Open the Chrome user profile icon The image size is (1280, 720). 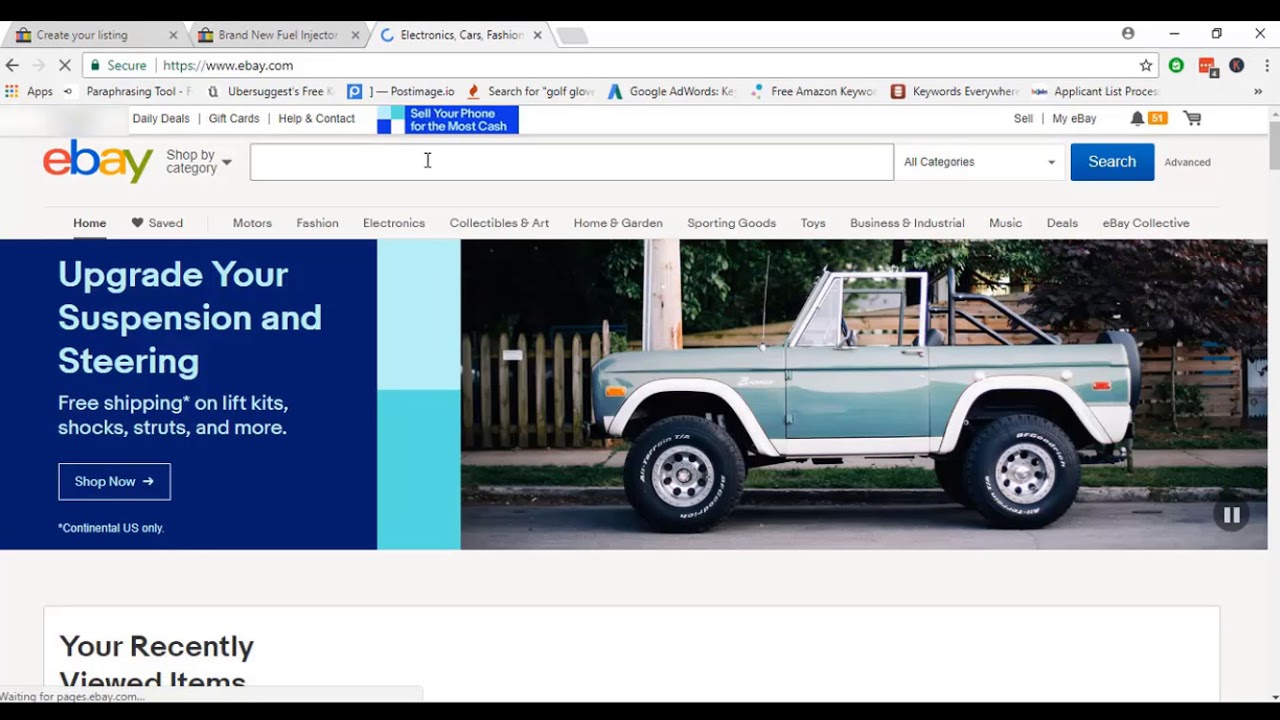1128,33
